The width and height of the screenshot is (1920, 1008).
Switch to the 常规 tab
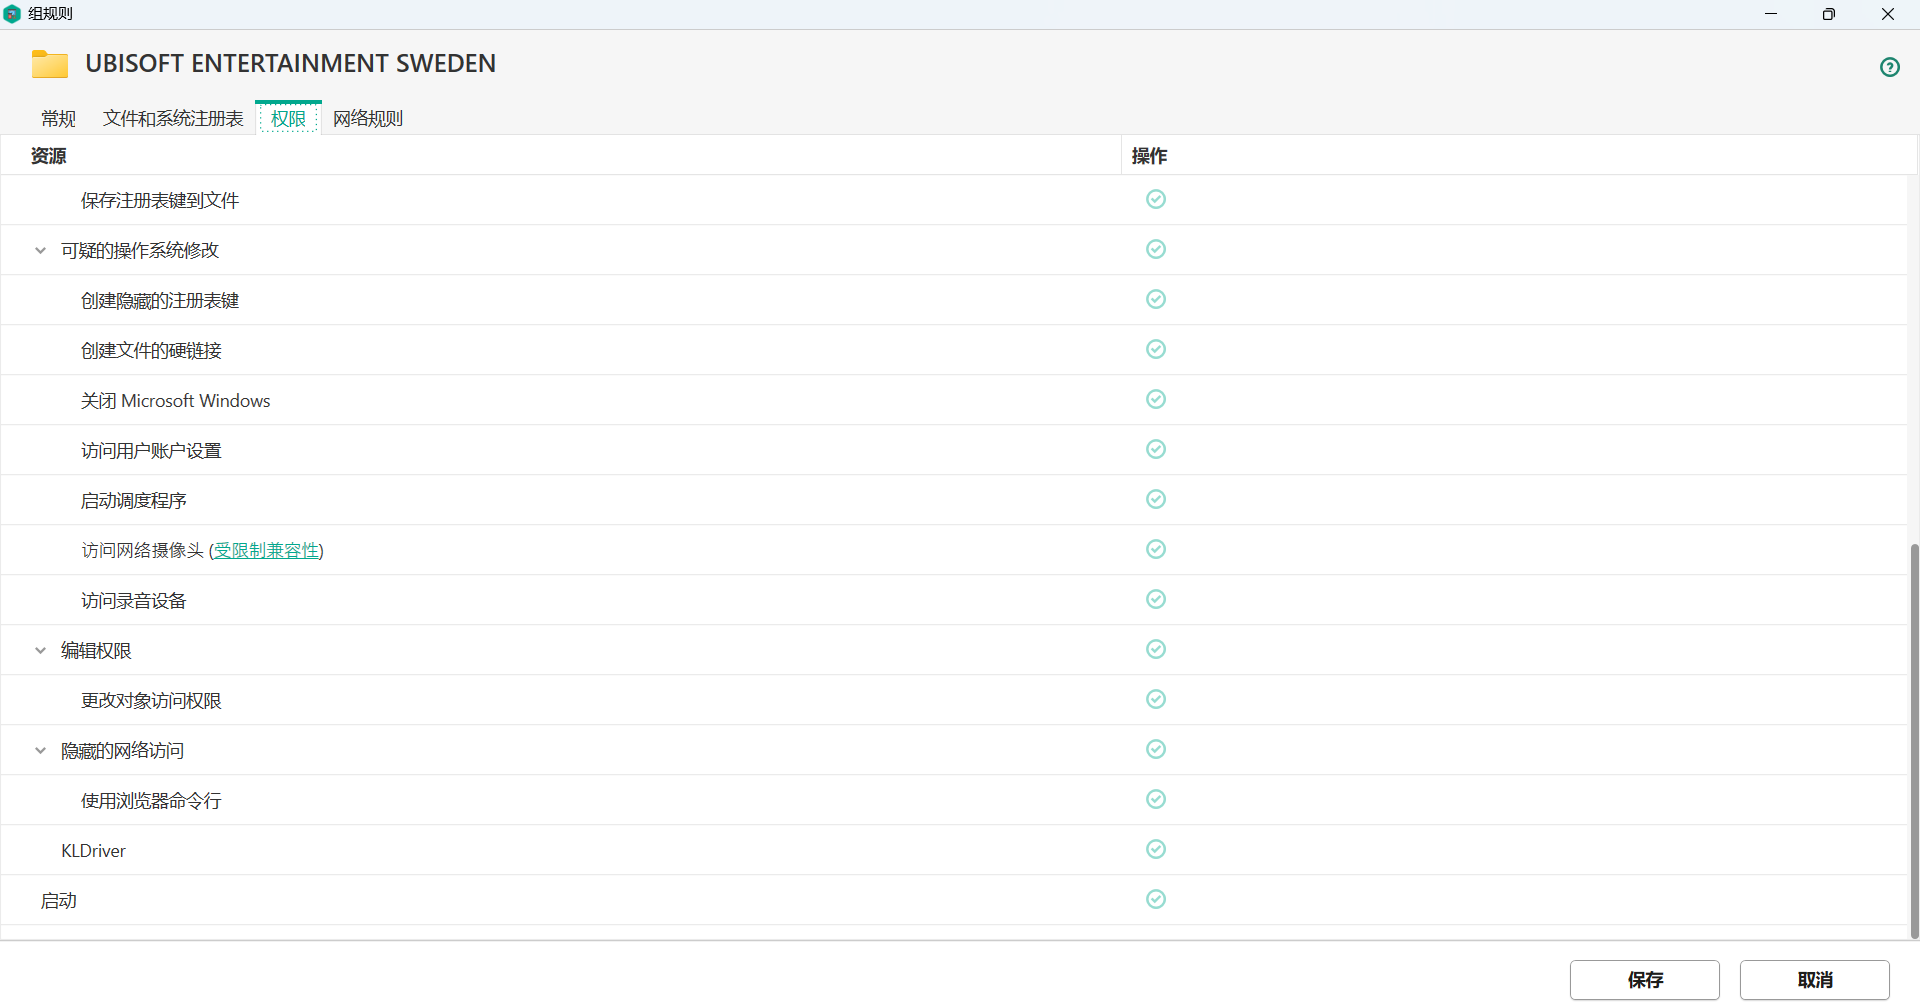(x=58, y=119)
